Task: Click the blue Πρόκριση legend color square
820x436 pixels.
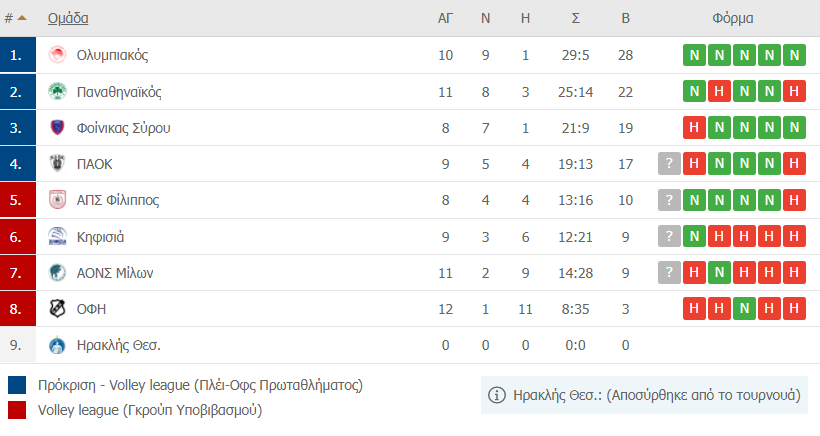Action: (x=17, y=385)
